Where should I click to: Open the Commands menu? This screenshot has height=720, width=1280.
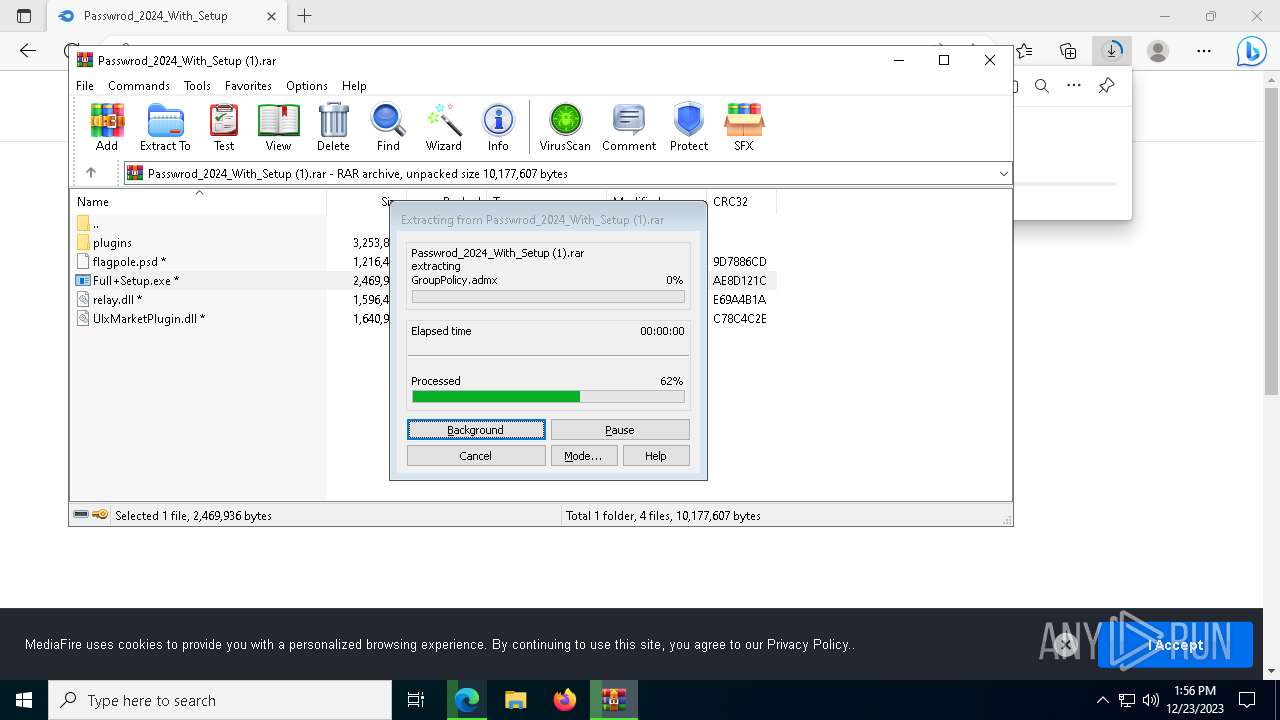(x=139, y=86)
